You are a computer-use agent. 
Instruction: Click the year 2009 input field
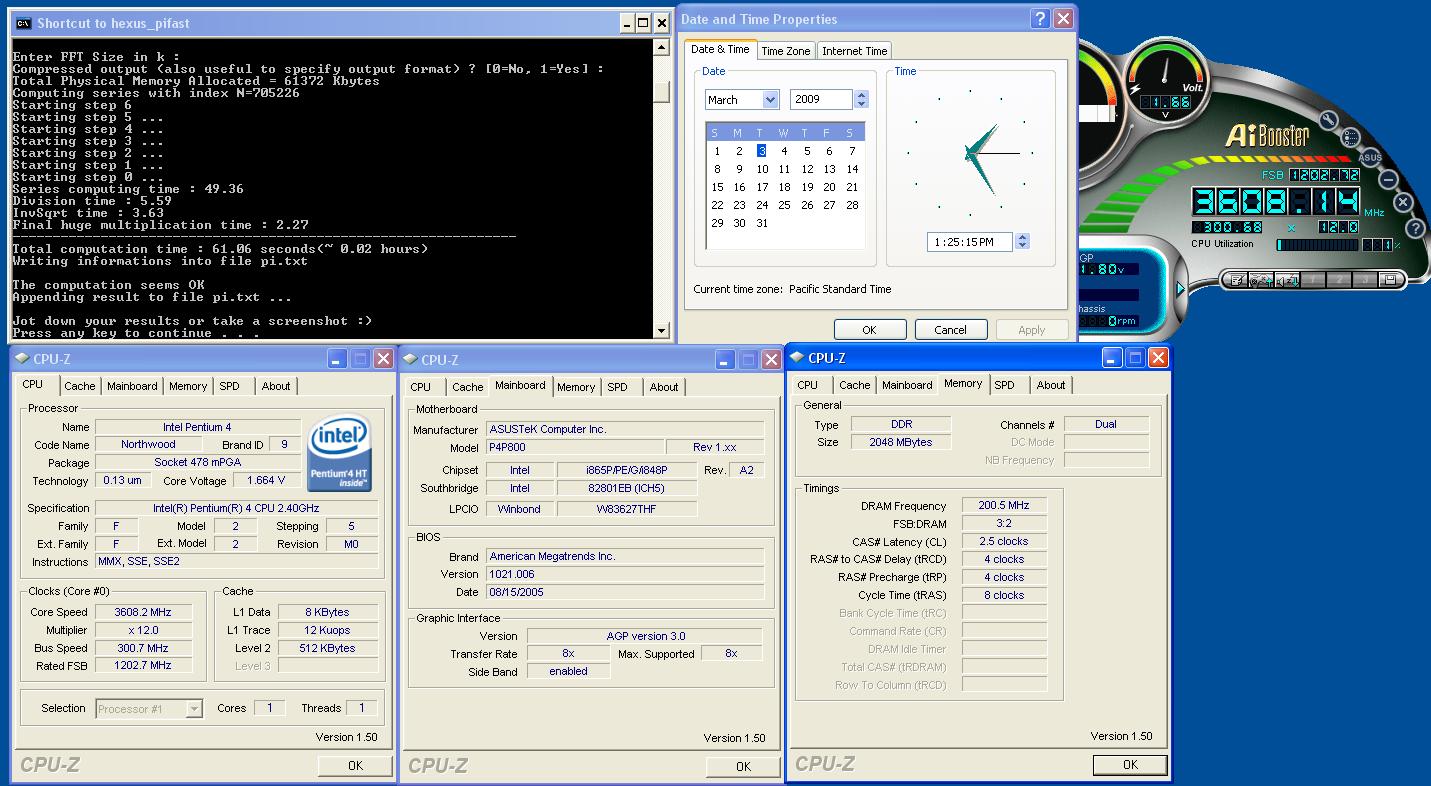click(x=821, y=99)
